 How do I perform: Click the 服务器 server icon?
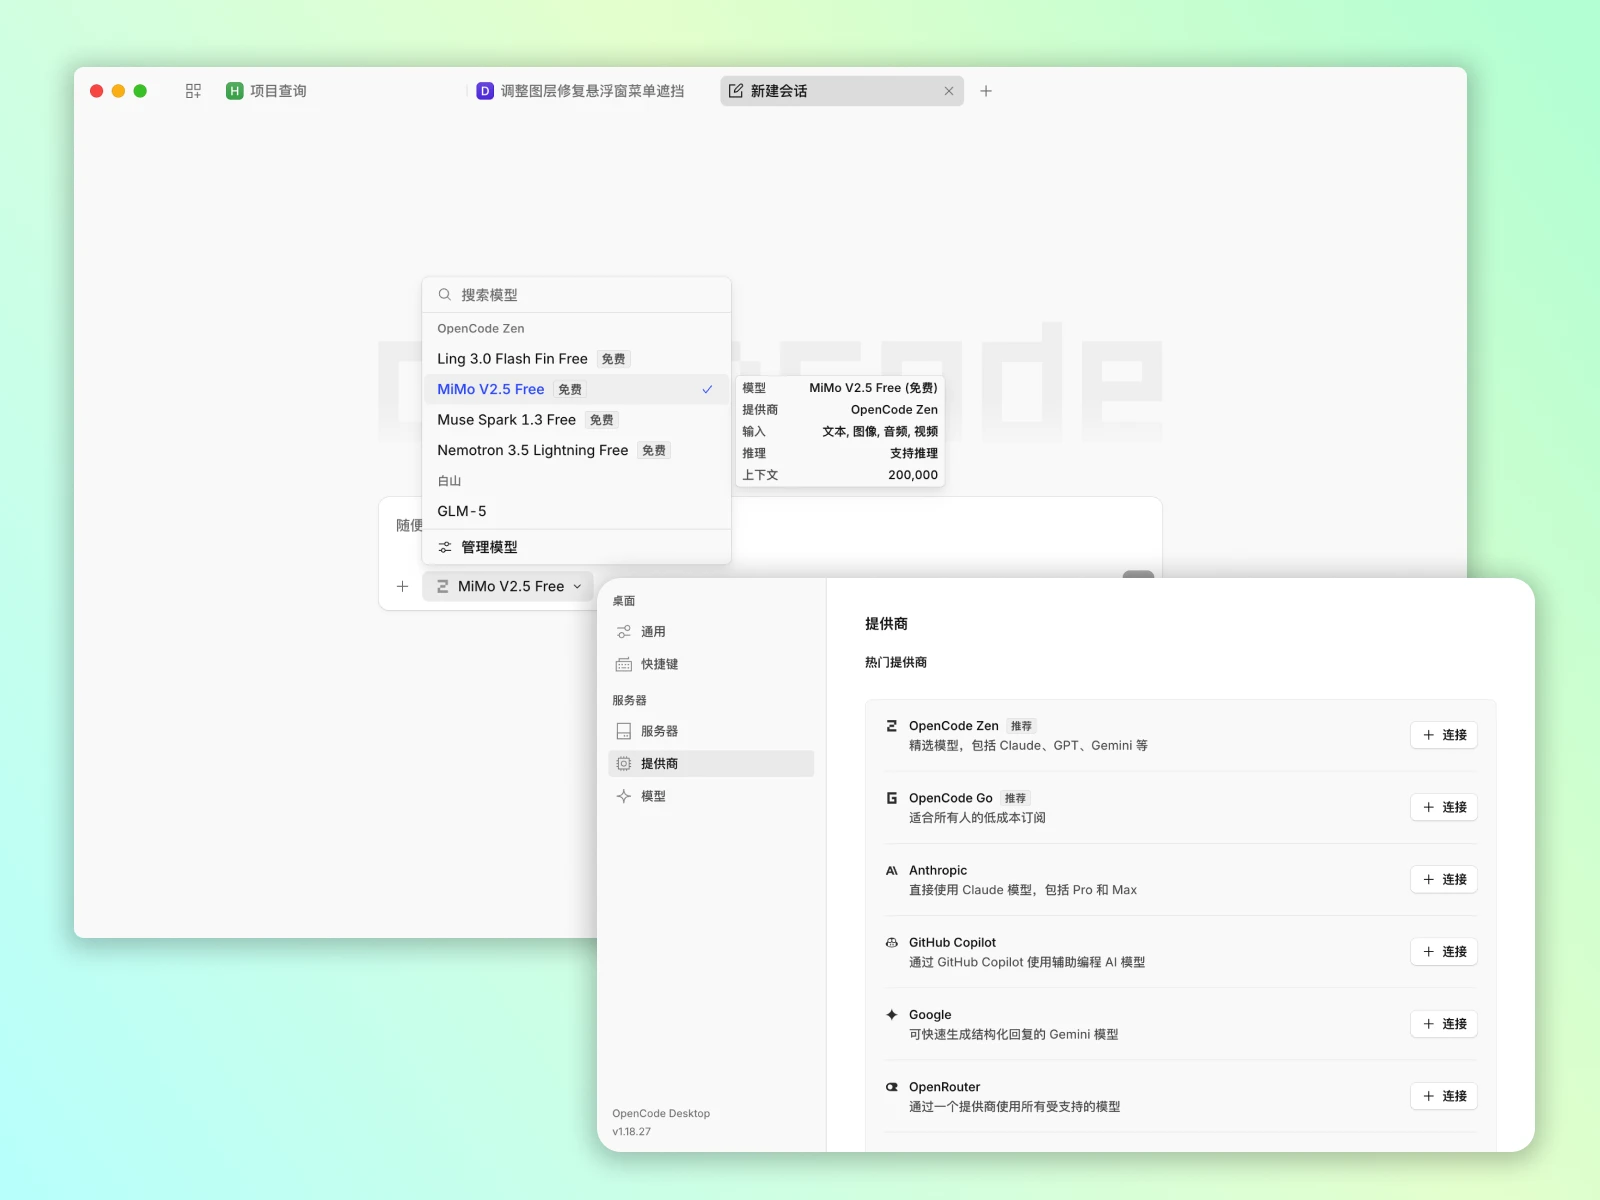click(x=624, y=731)
